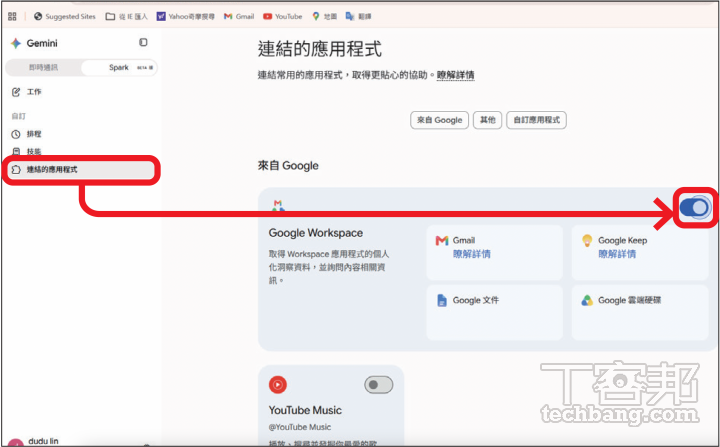The height and width of the screenshot is (447, 720).
Task: Select connected apps in sidebar
Action: 81,170
